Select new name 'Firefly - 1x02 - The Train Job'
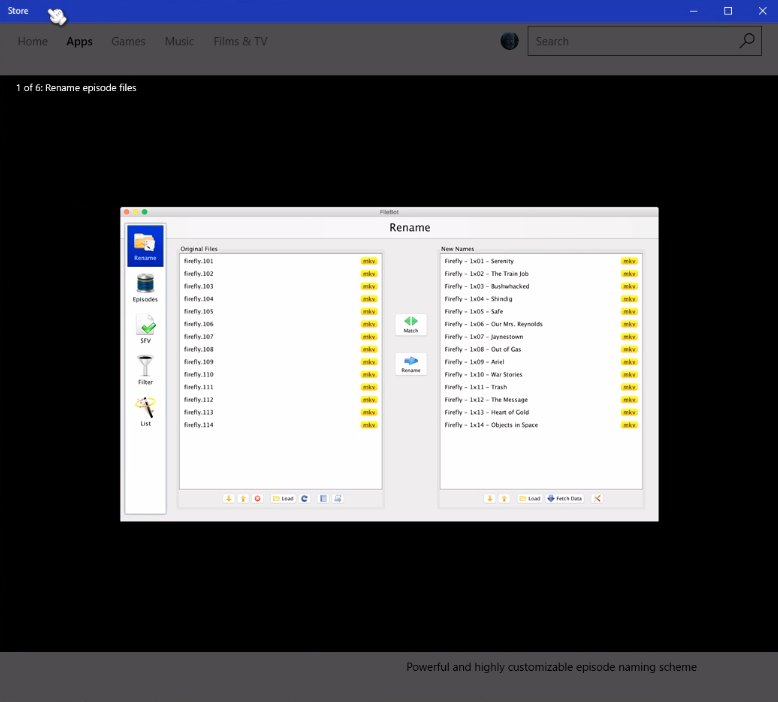778x702 pixels. [x=541, y=274]
